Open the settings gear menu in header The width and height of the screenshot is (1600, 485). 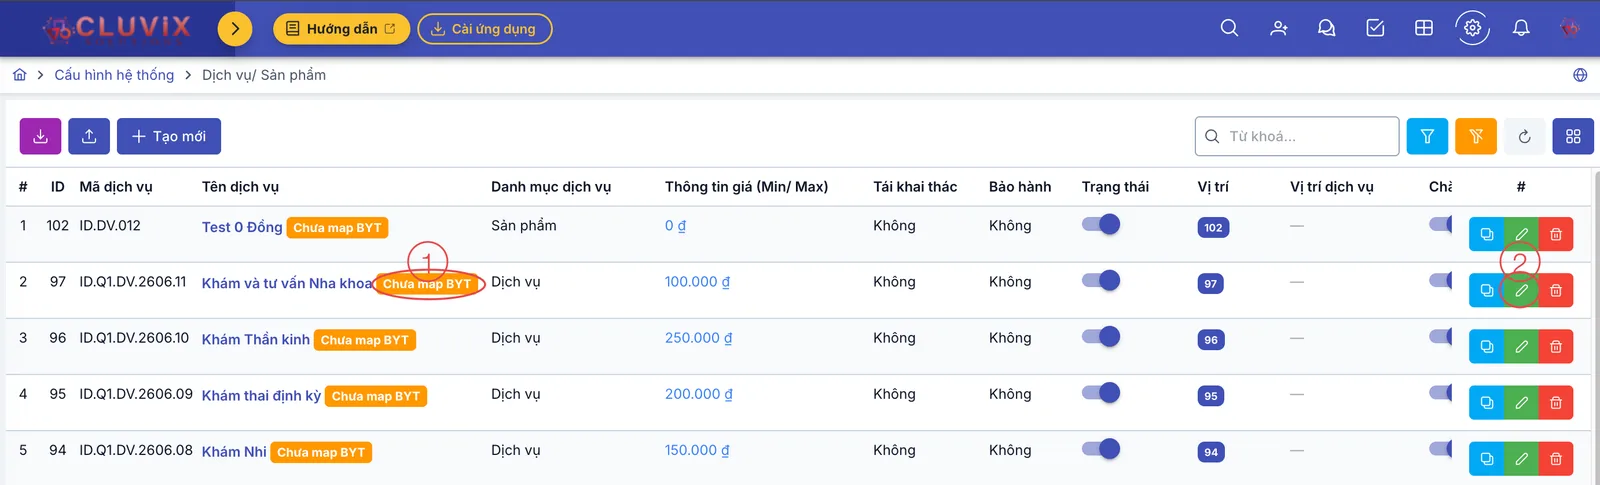click(1473, 28)
